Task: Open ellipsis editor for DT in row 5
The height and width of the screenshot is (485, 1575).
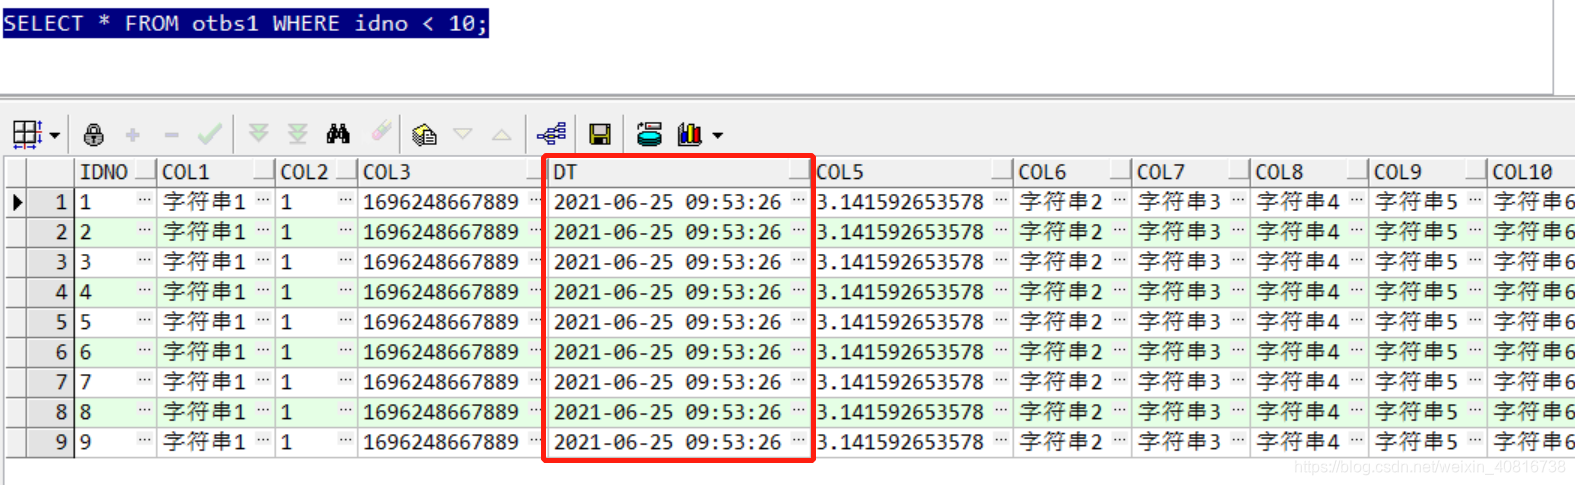Action: click(x=798, y=320)
